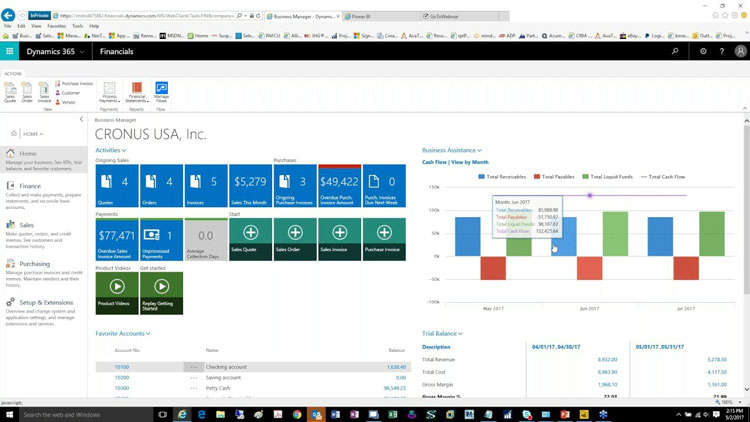Click the Sales Quote ribbon icon
This screenshot has height=422, width=750.
pyautogui.click(x=10, y=93)
